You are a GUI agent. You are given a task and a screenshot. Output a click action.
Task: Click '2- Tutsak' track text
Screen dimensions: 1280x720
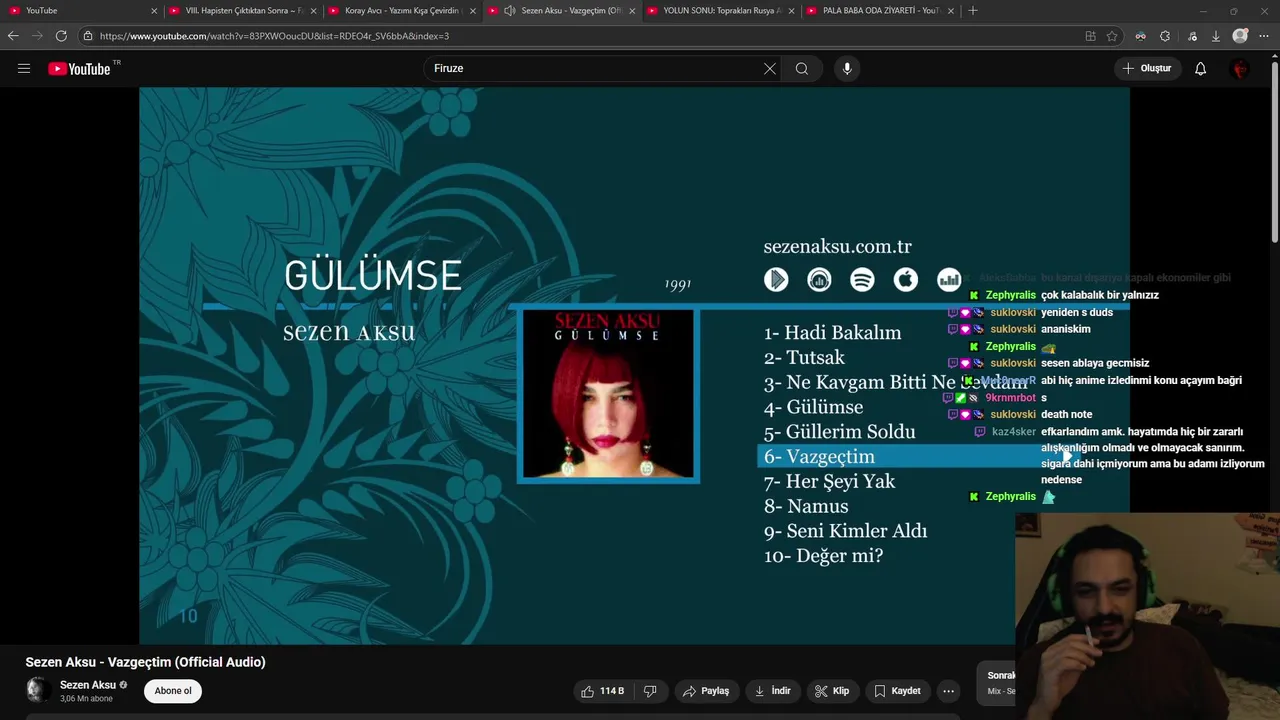point(804,358)
